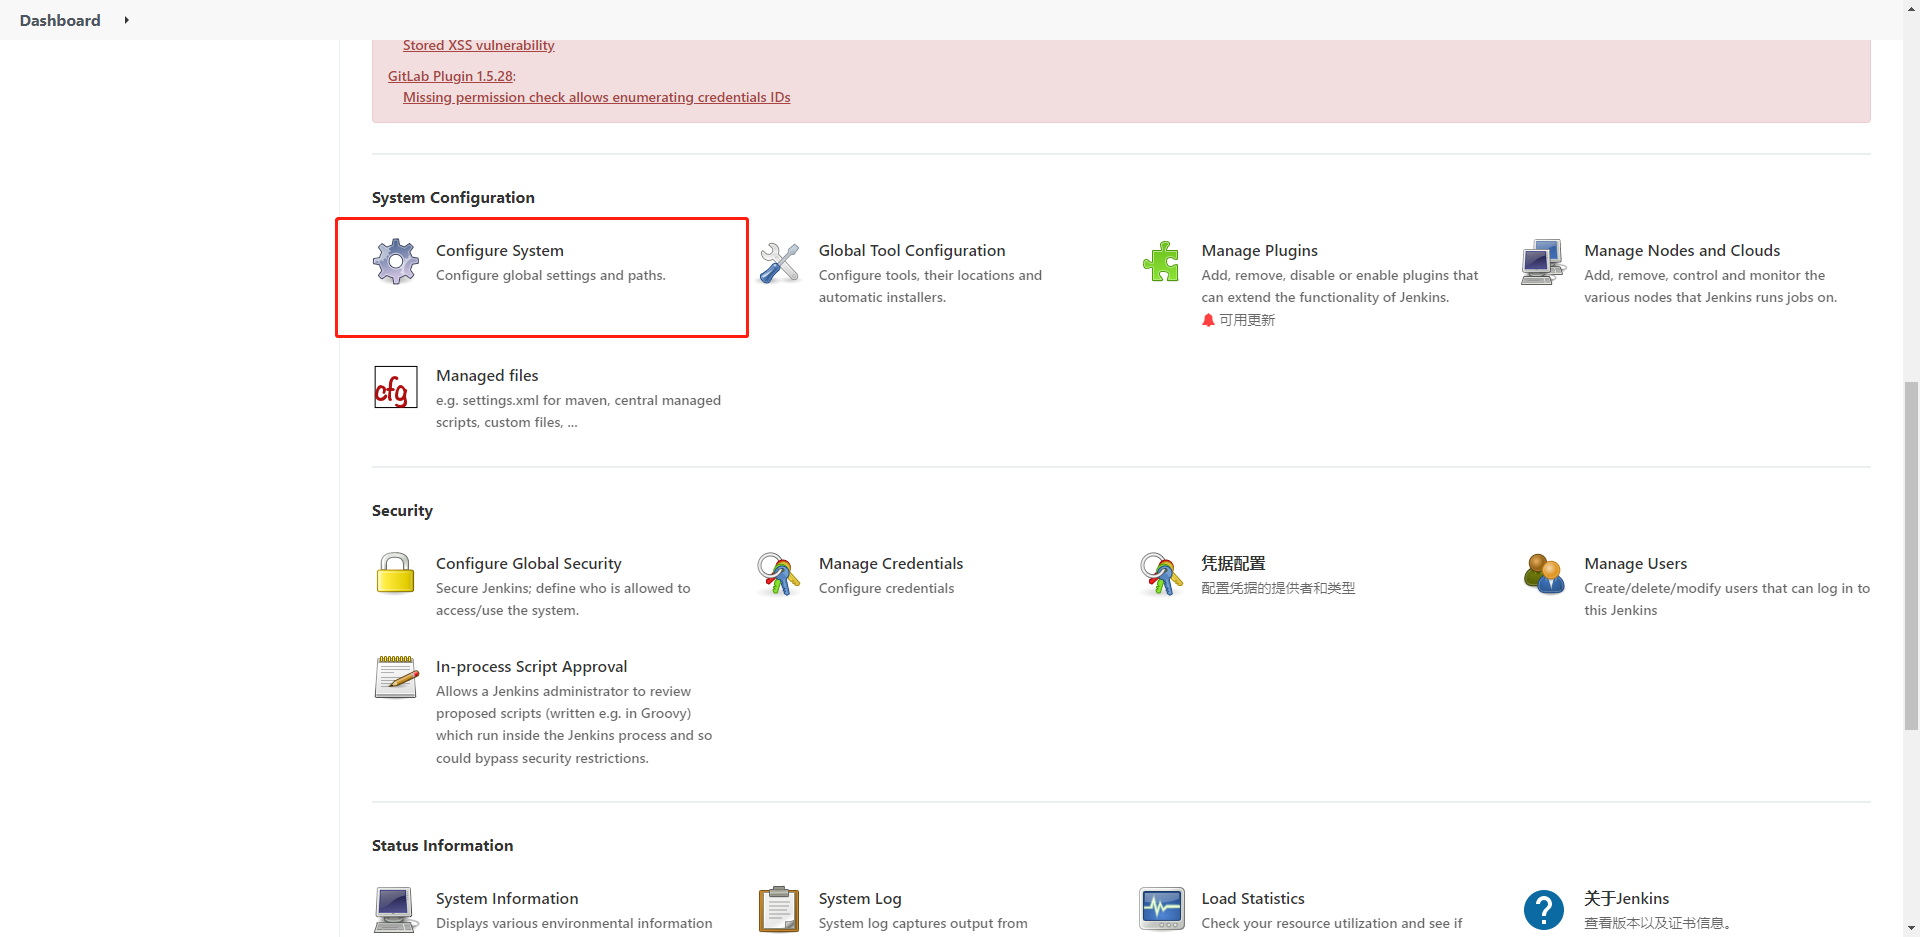Click the Manage Users people icon
Screen dimensions: 1920x937
[1544, 575]
